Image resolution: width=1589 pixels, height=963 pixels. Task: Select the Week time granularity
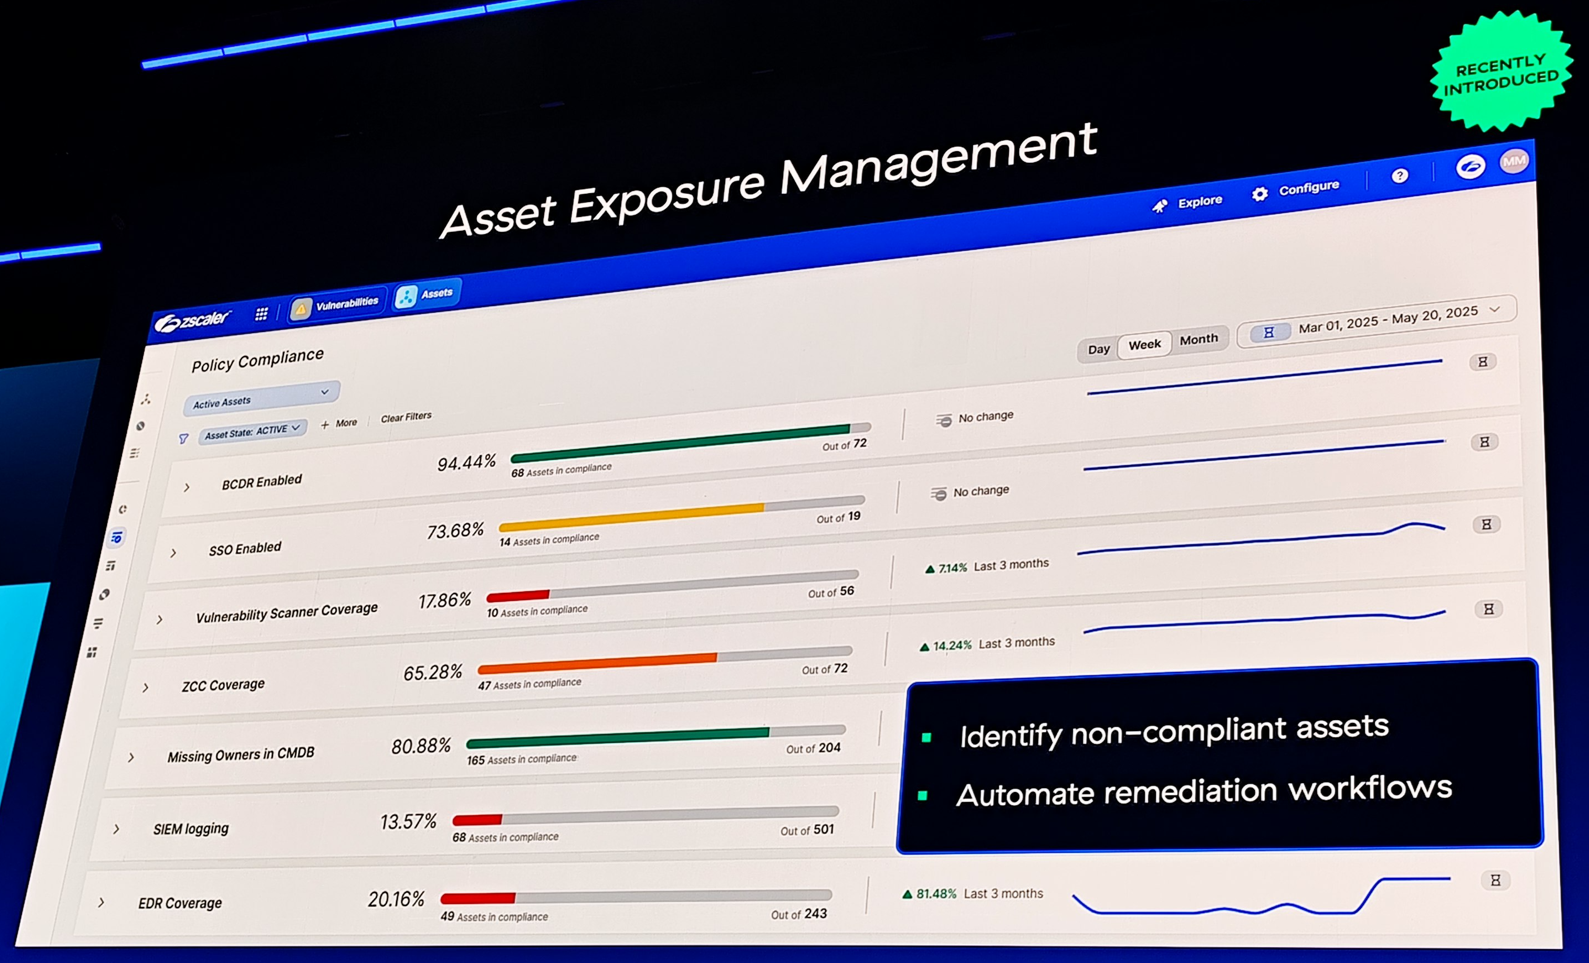coord(1144,345)
